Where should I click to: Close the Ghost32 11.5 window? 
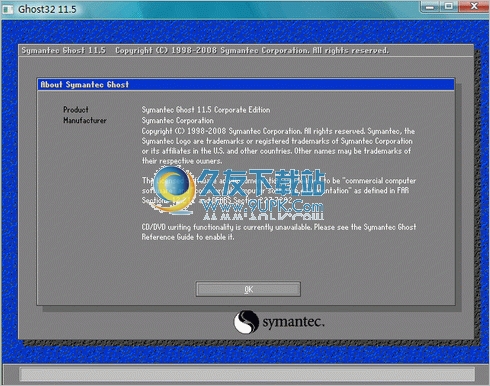point(474,7)
